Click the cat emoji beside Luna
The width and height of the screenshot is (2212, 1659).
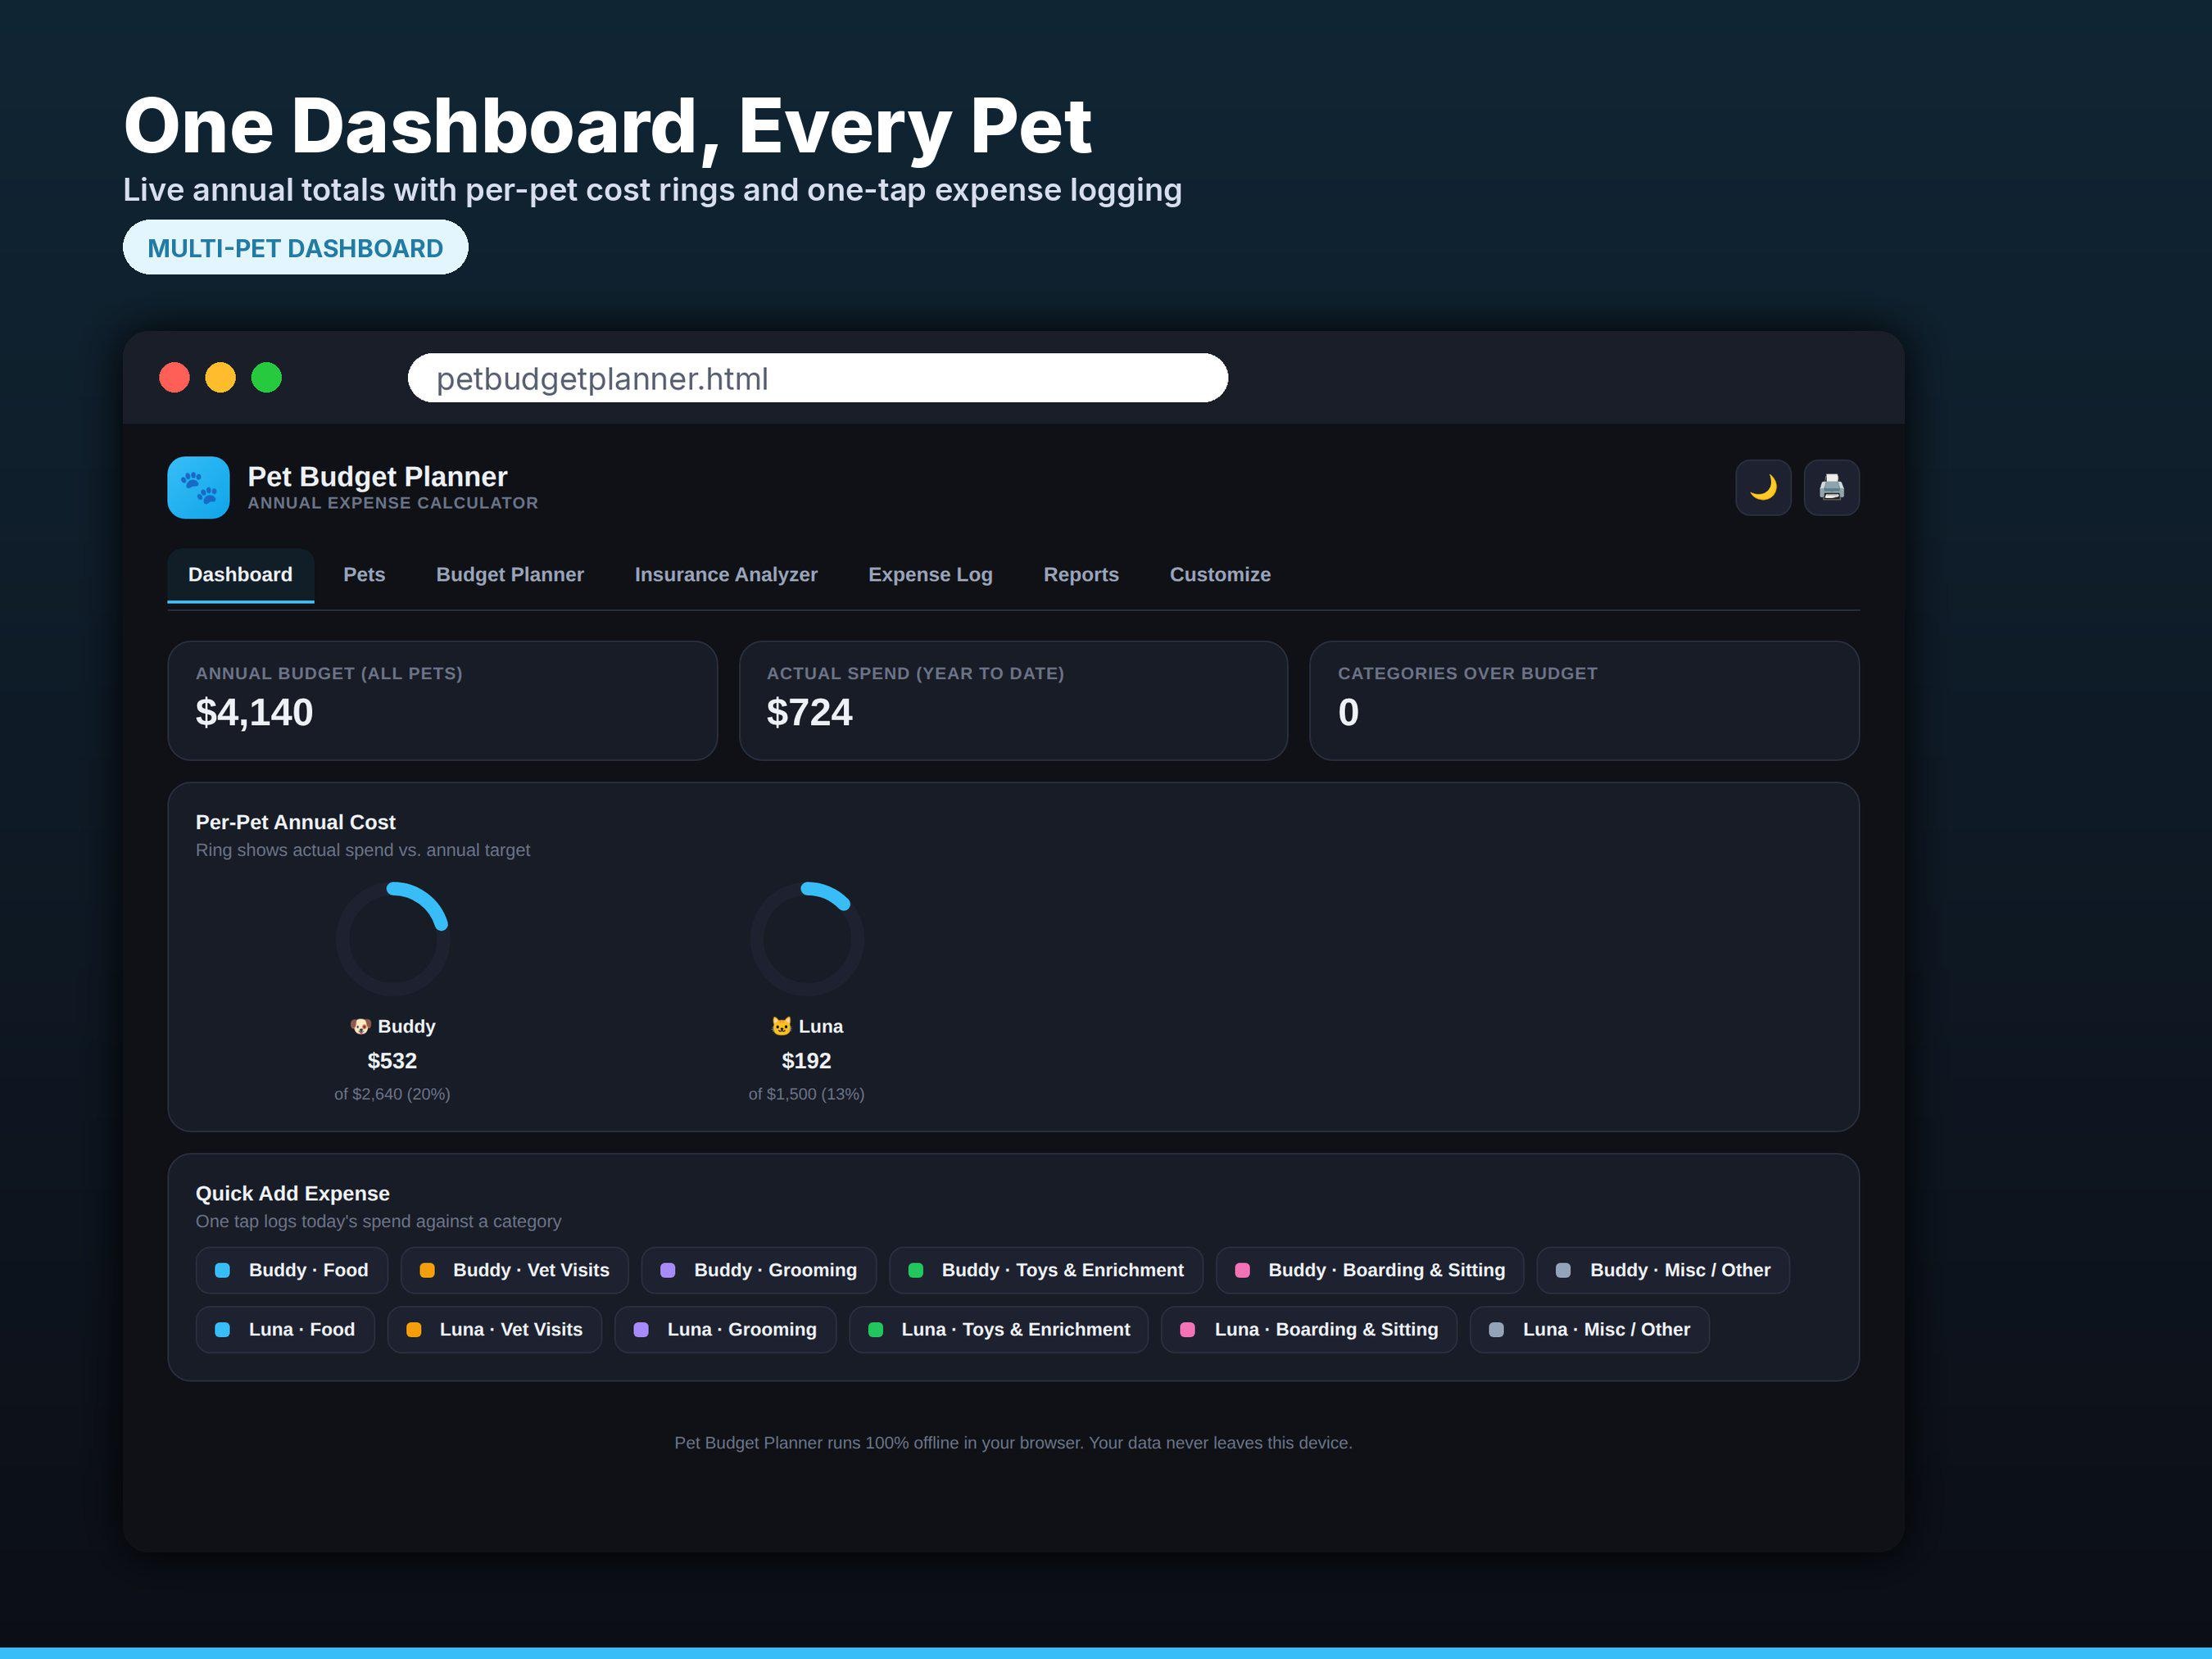point(782,1027)
